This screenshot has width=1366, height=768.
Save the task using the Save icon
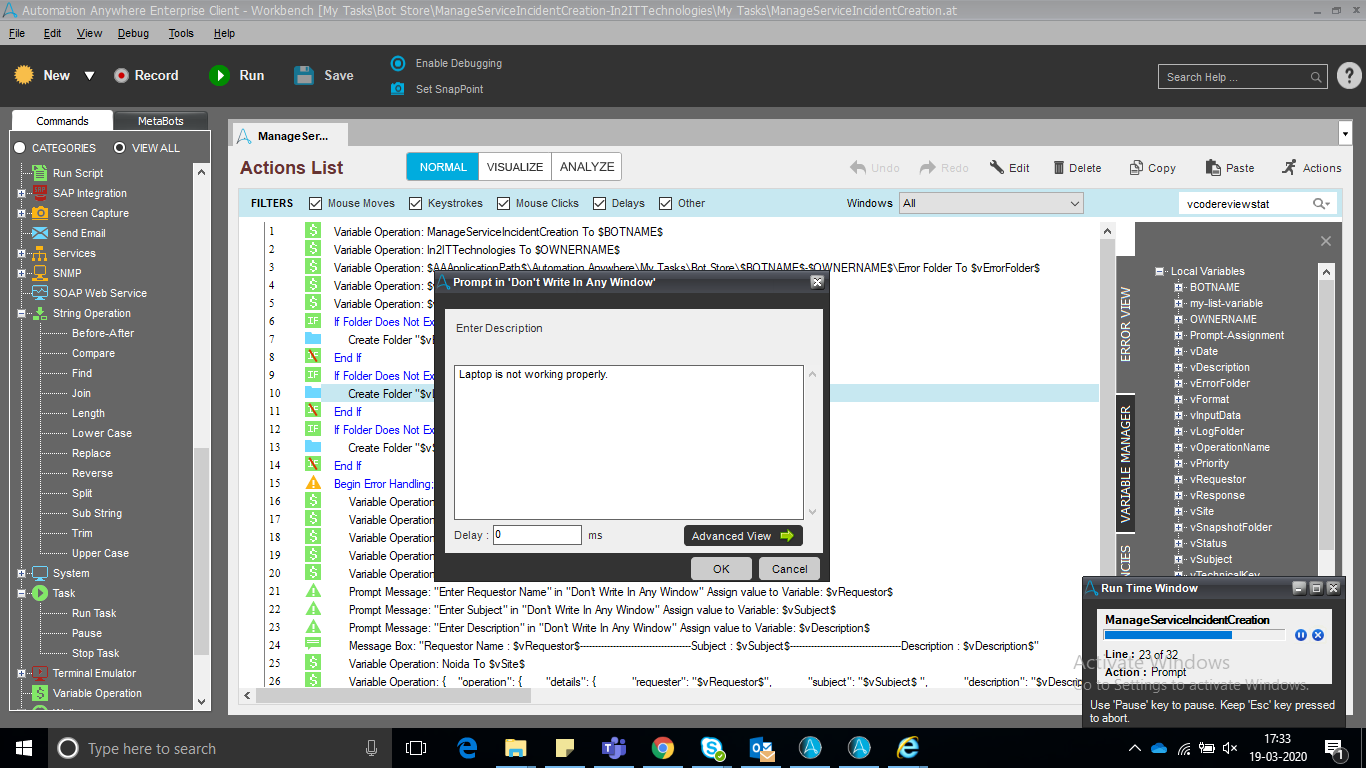tap(304, 75)
